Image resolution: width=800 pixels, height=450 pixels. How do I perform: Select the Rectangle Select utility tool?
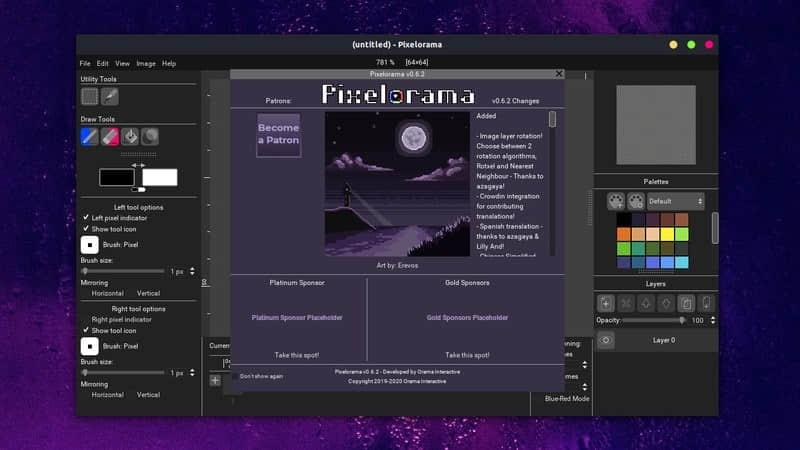coord(90,96)
